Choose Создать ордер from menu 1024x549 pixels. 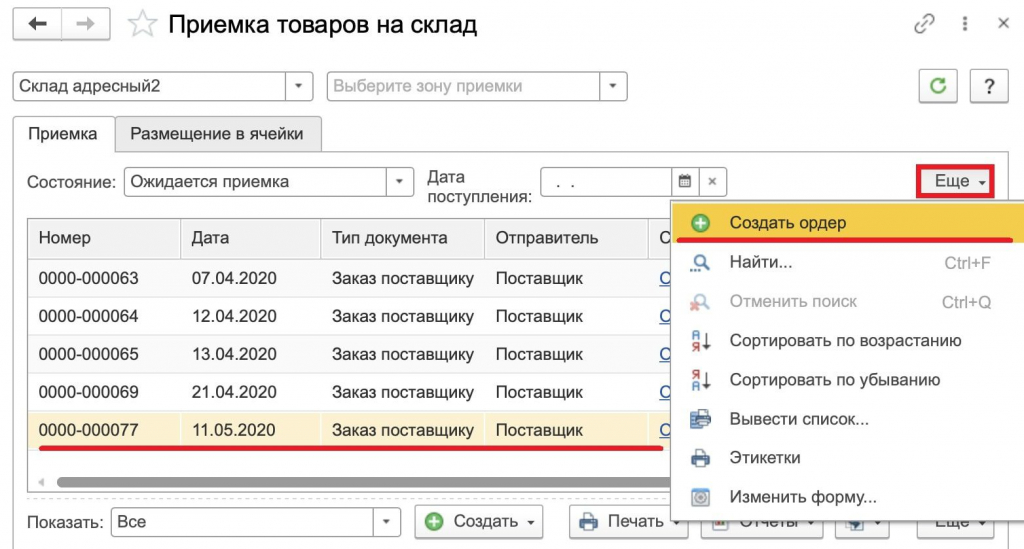(848, 223)
